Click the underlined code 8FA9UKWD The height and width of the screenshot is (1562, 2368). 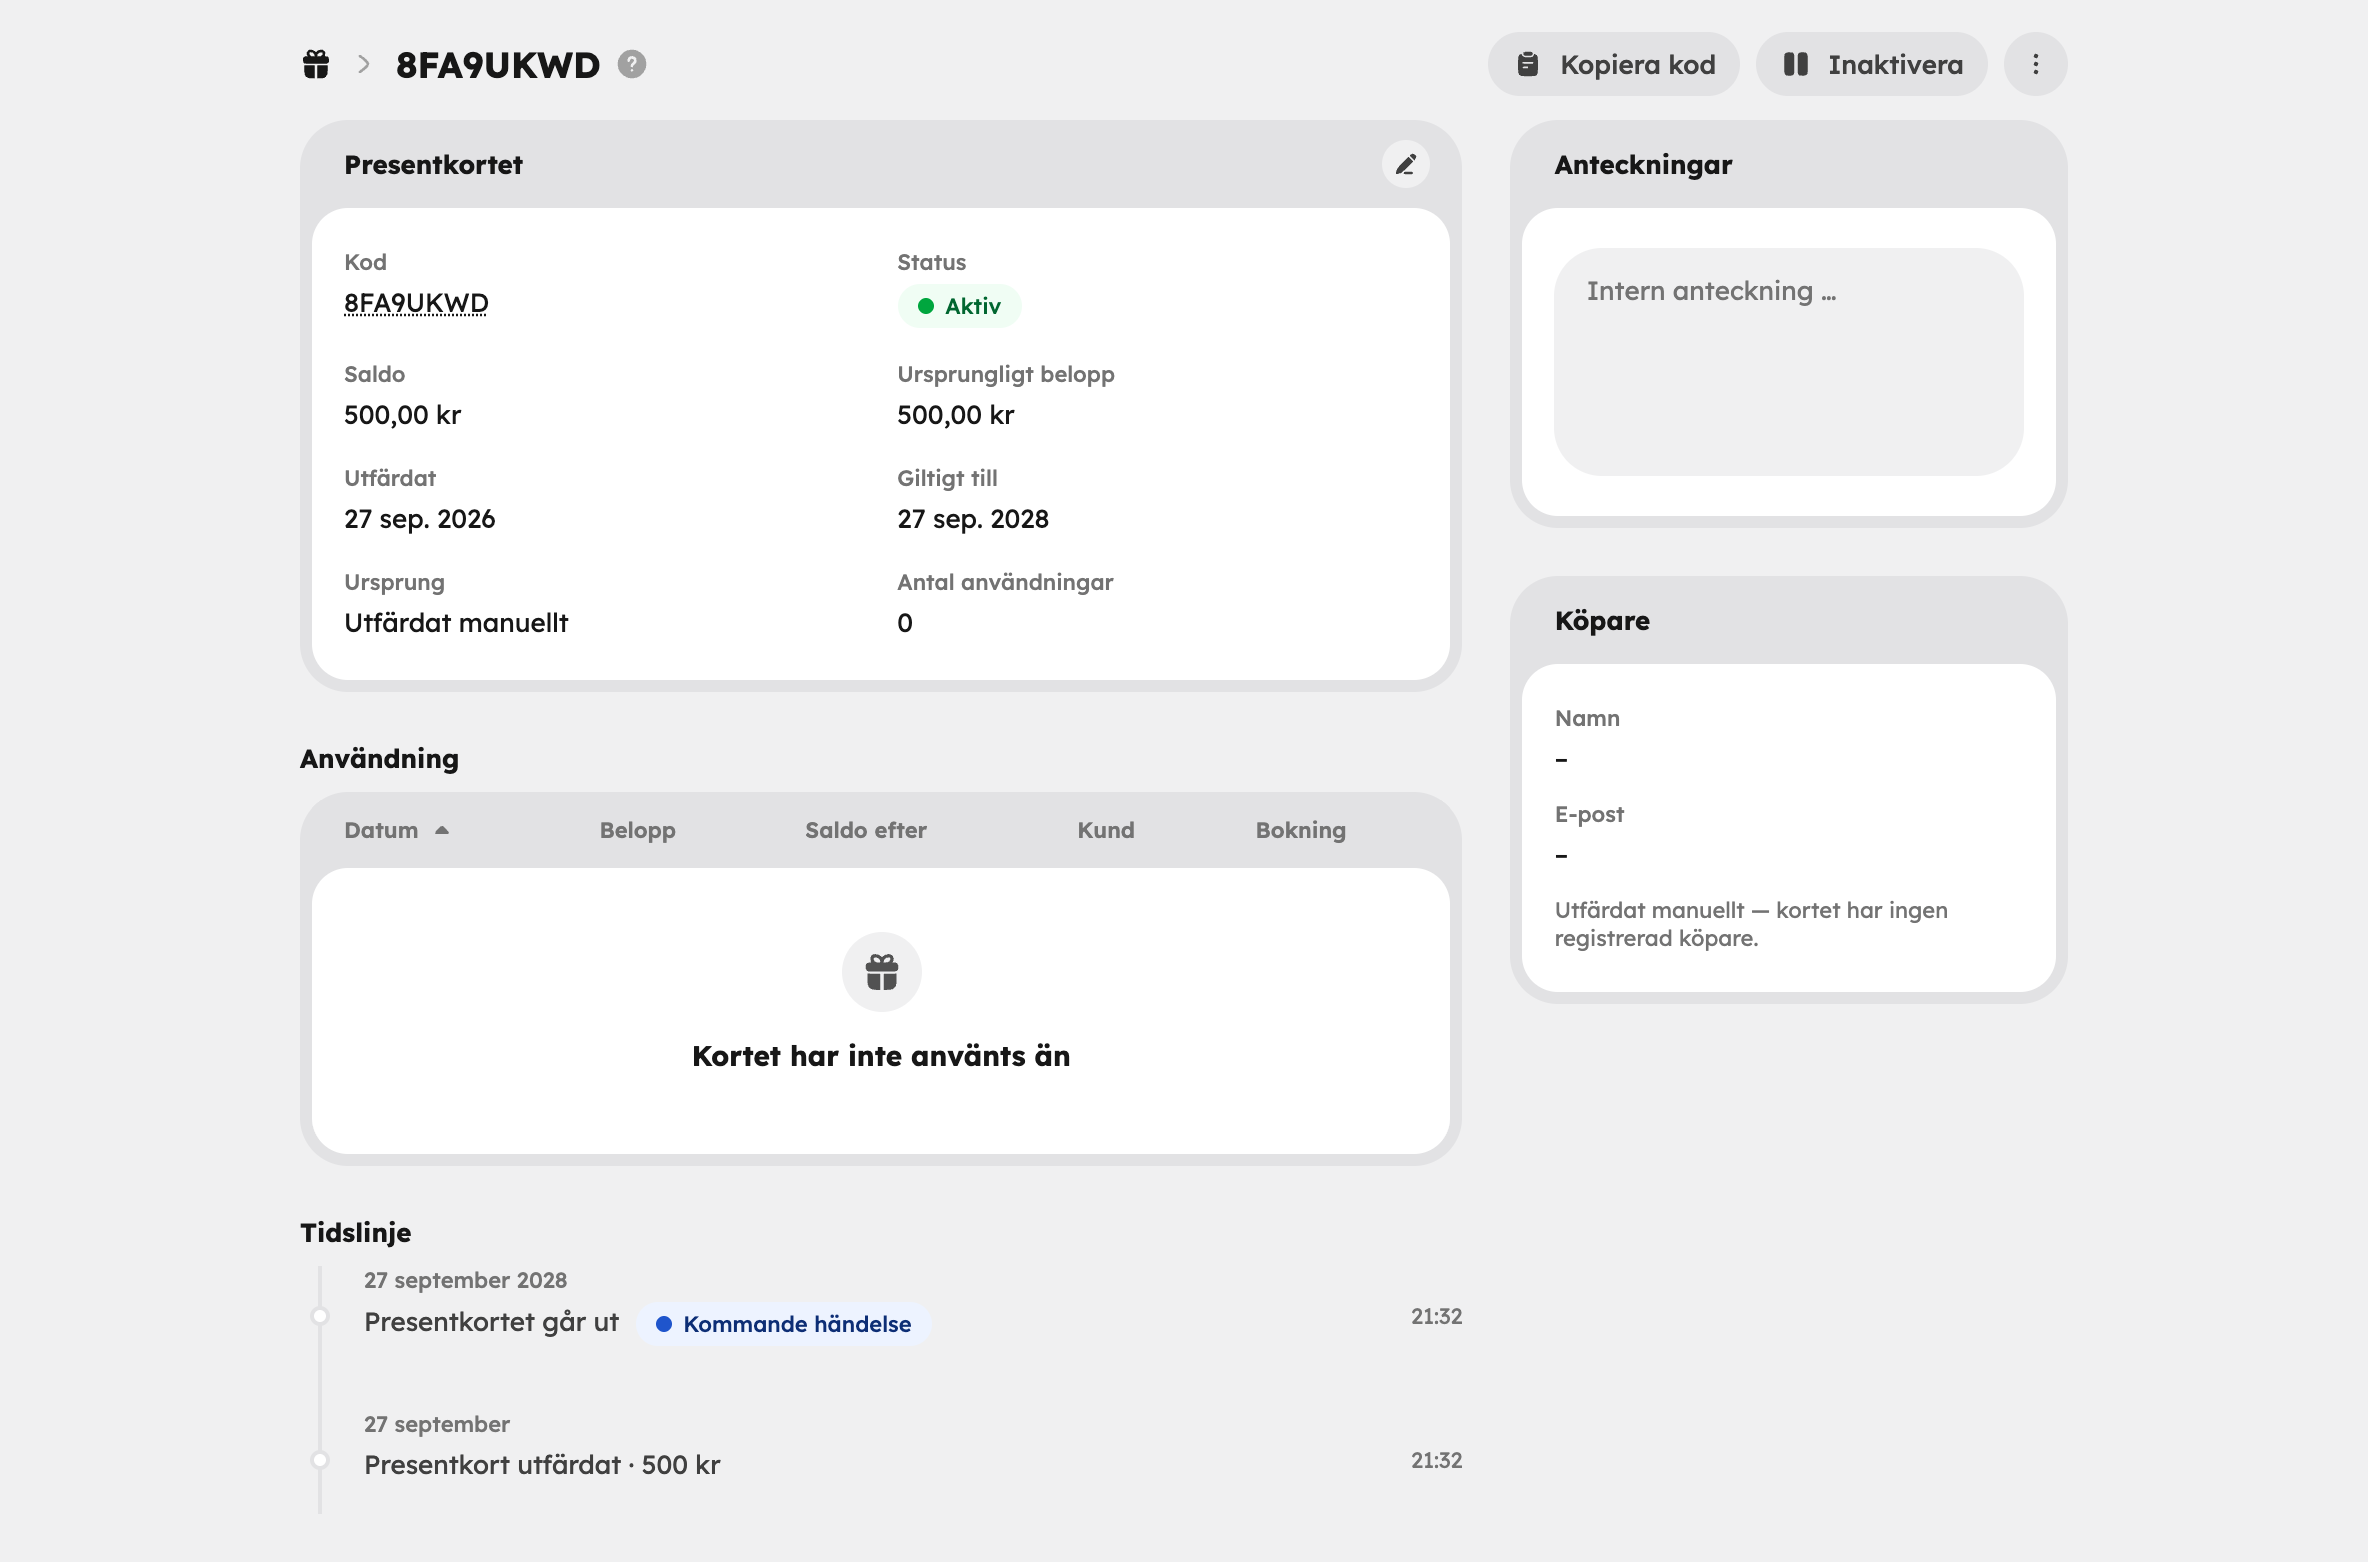coord(416,303)
